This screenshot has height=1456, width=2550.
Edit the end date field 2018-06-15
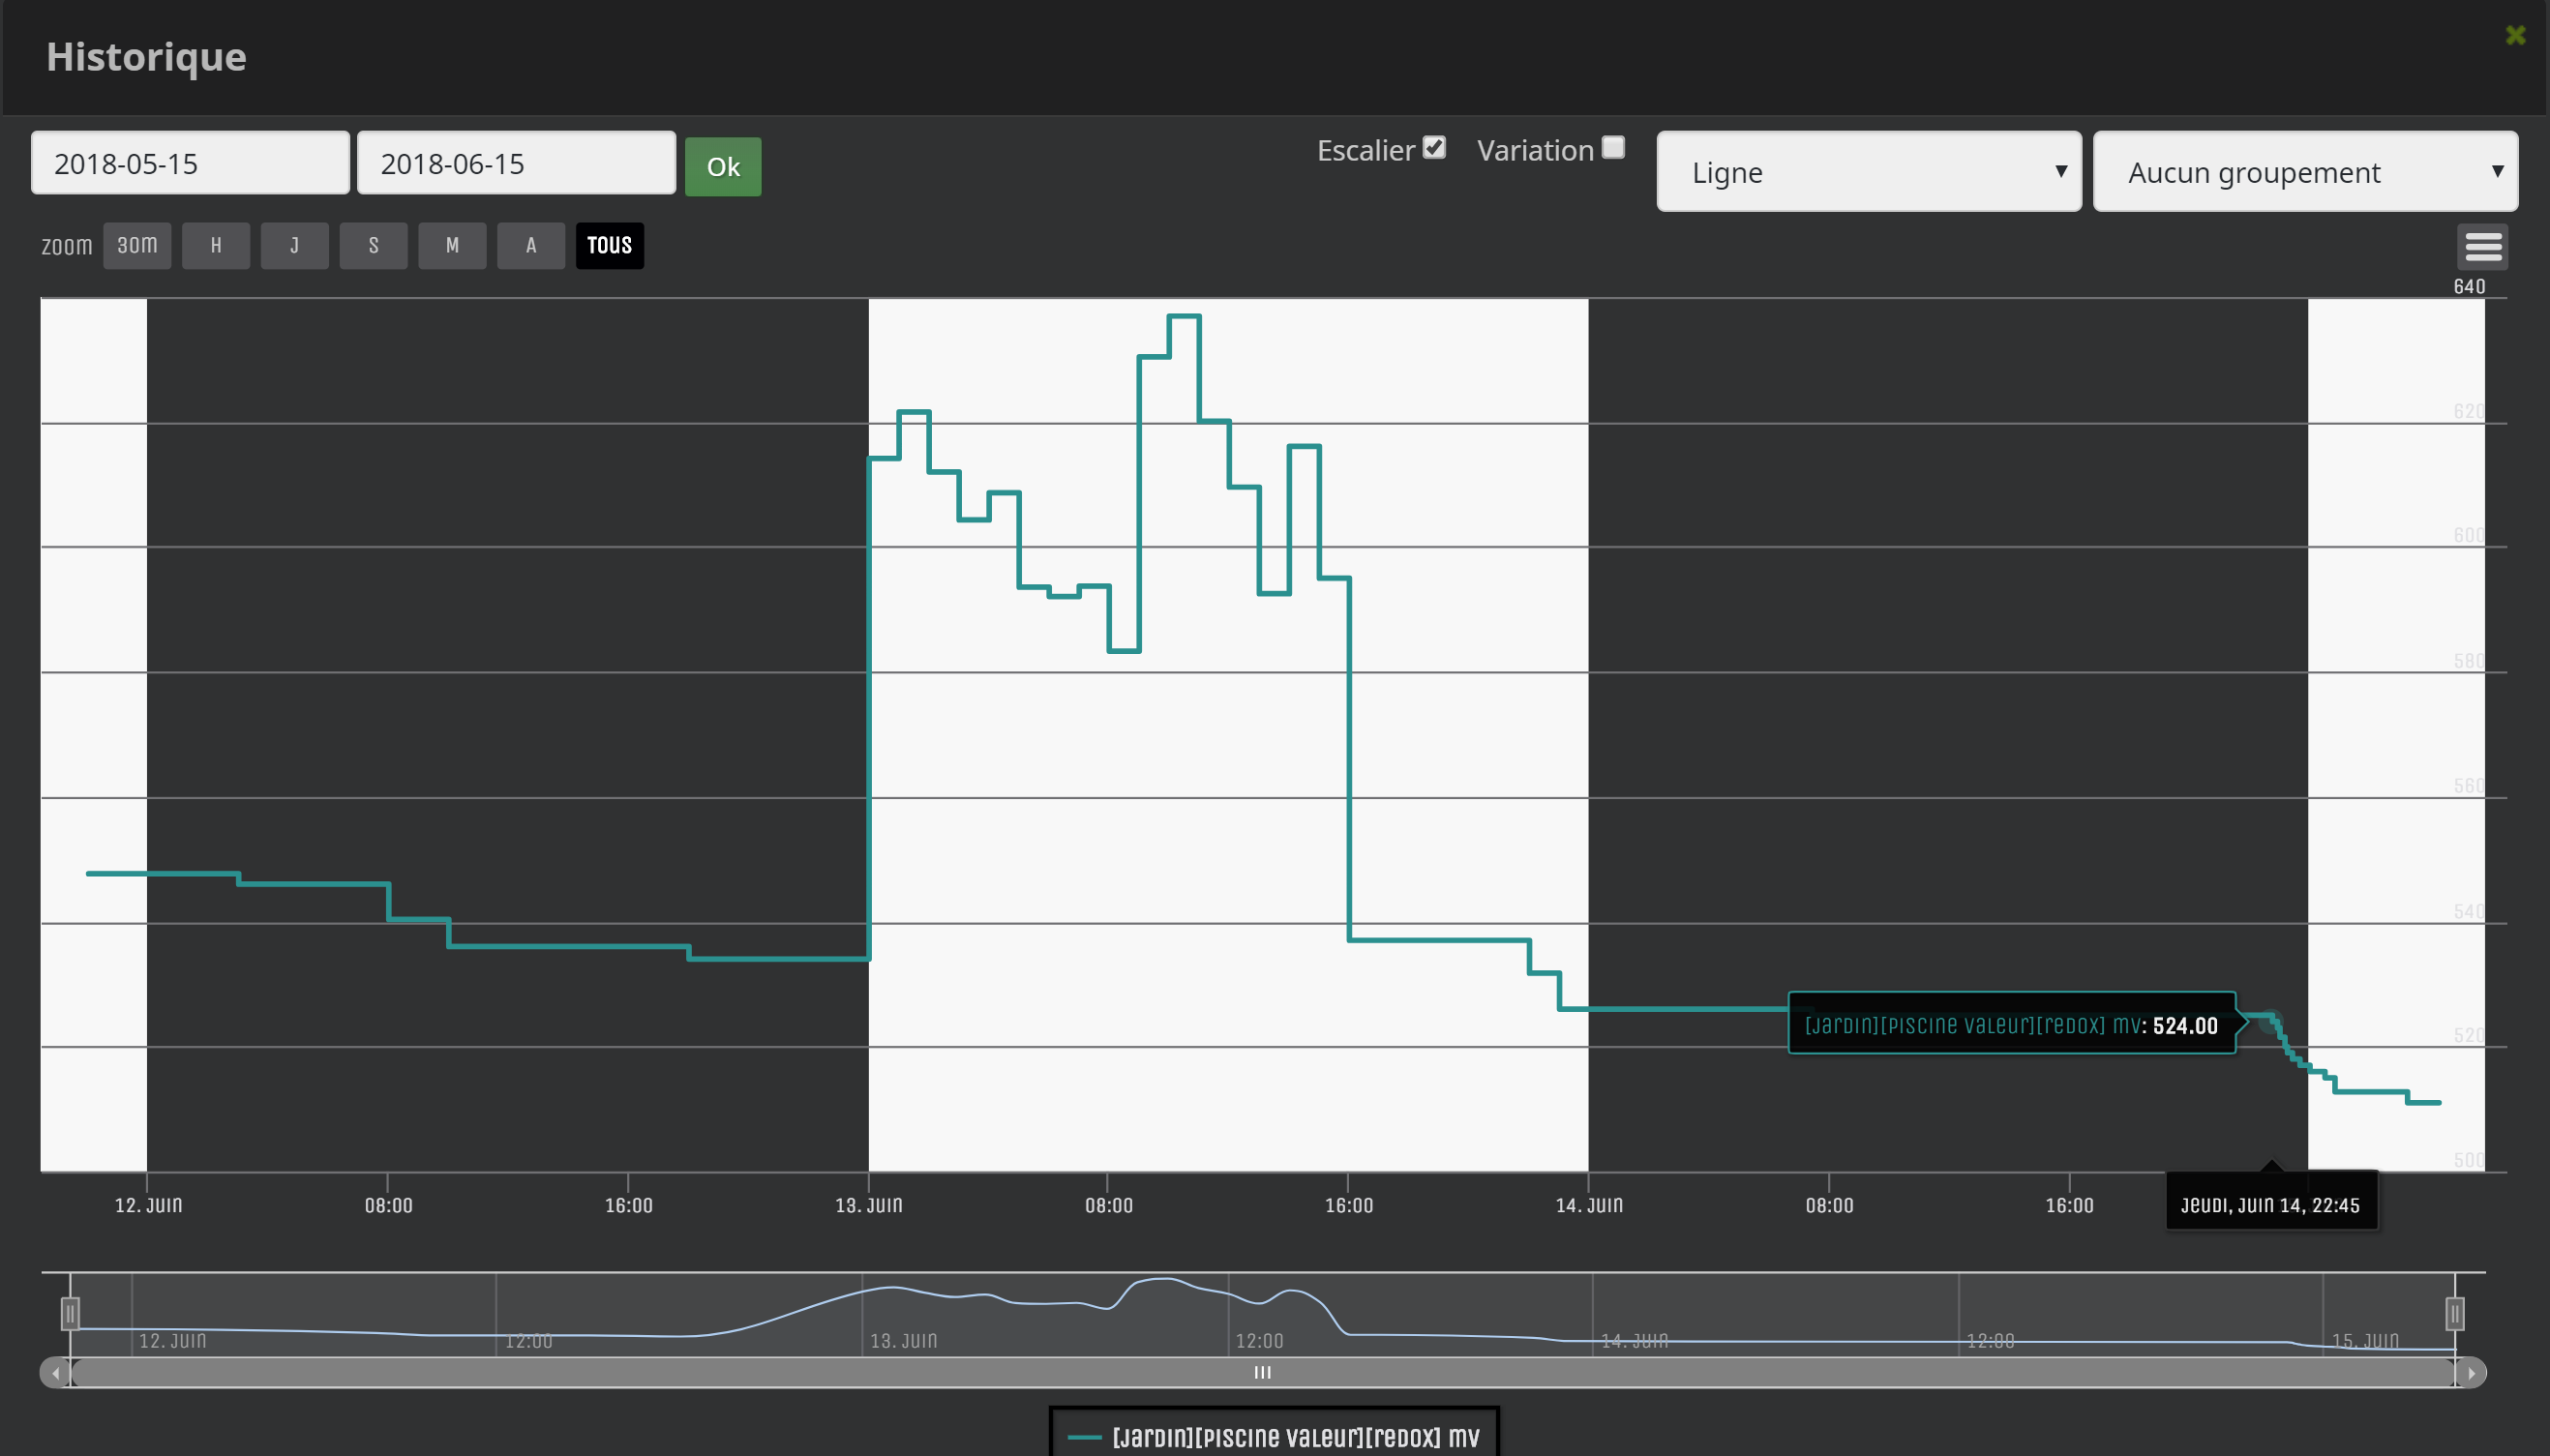point(516,163)
